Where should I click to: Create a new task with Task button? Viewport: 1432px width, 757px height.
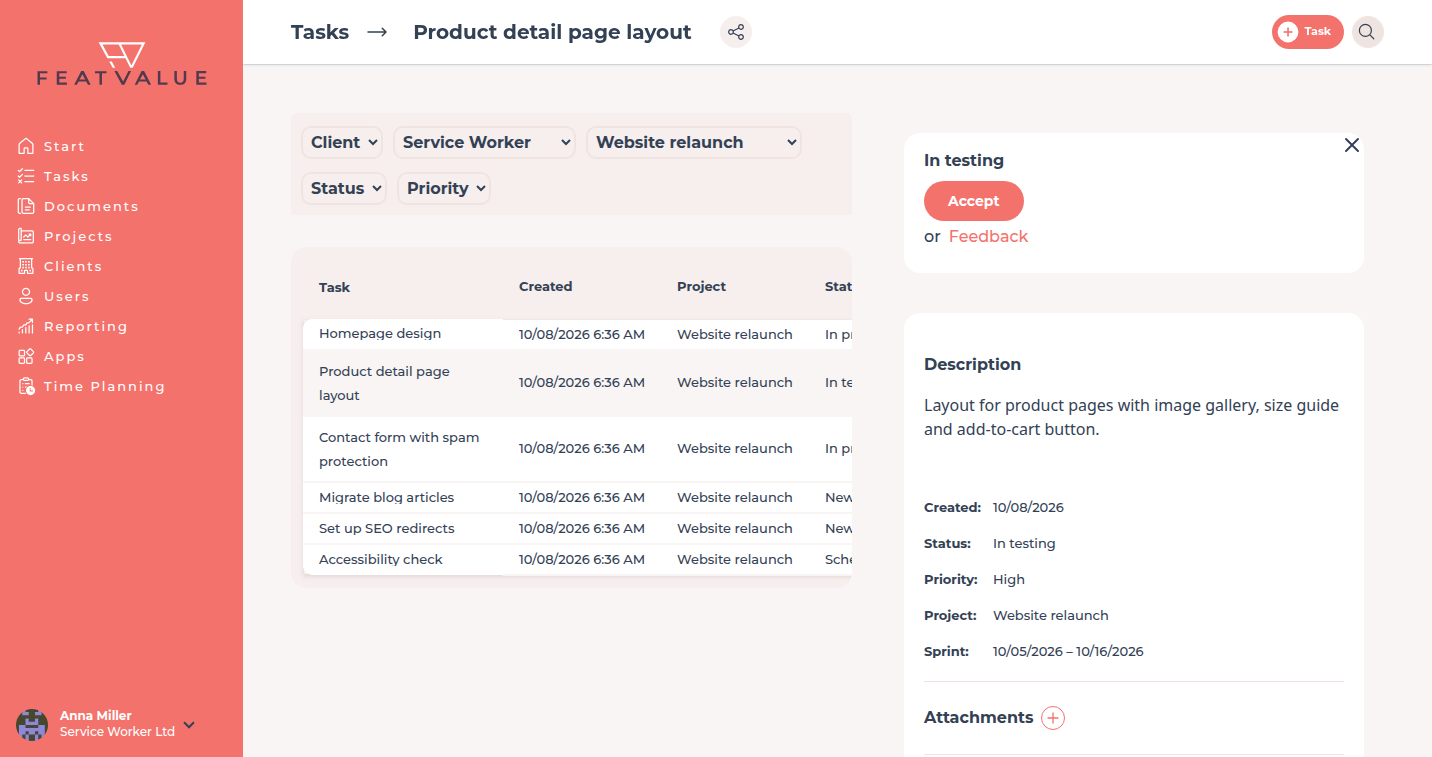[x=1307, y=32]
